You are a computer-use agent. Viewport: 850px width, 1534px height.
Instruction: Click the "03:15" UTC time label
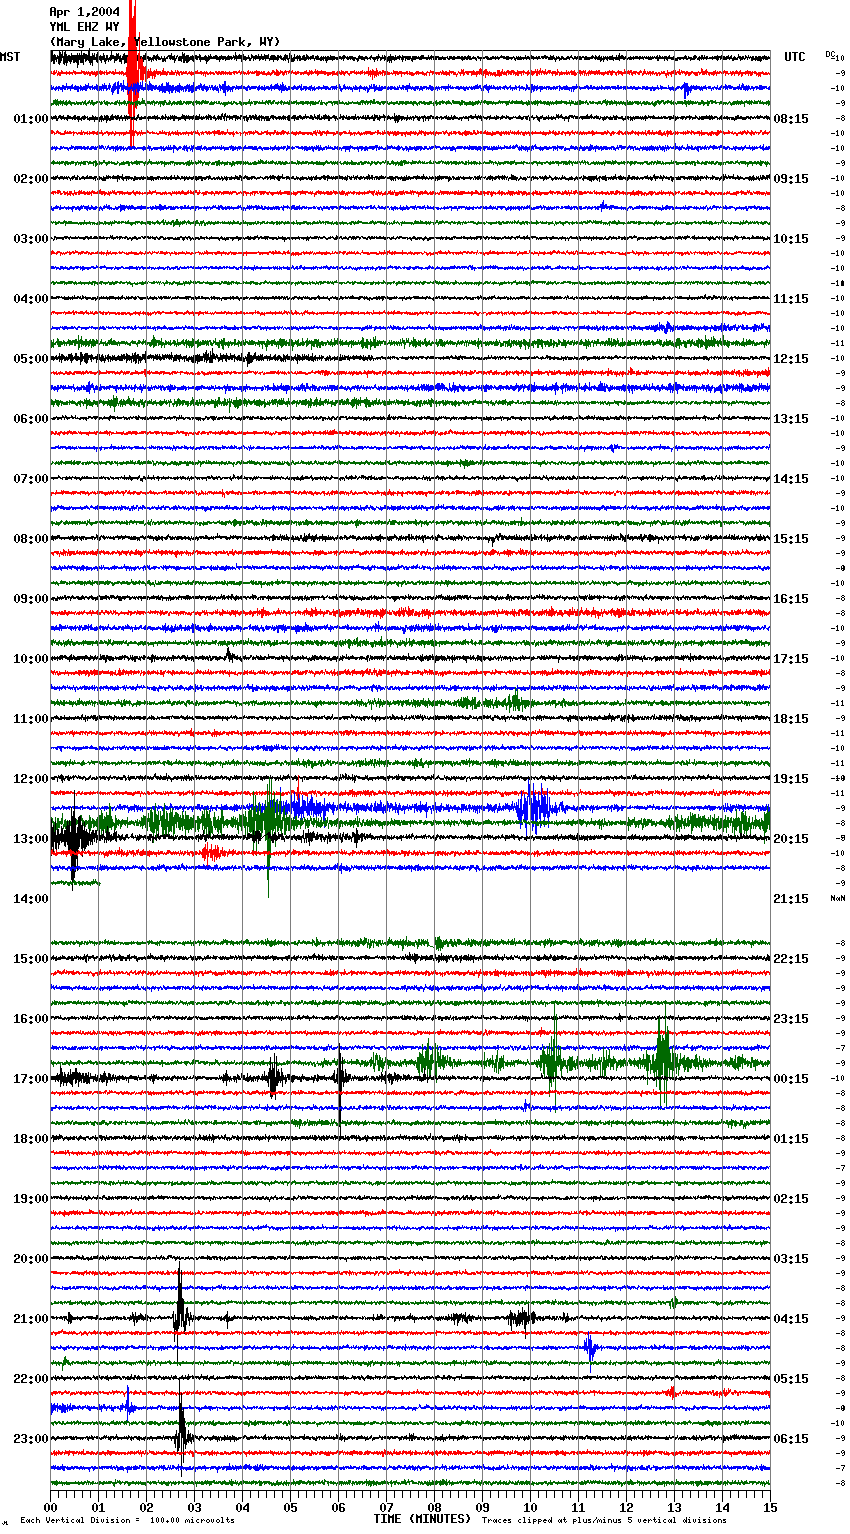coord(791,1259)
